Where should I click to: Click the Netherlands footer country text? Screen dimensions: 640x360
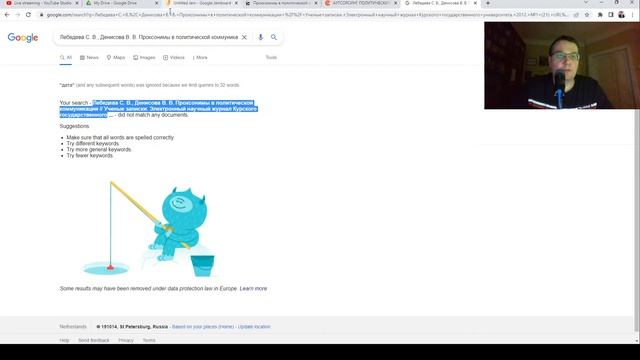coord(73,327)
